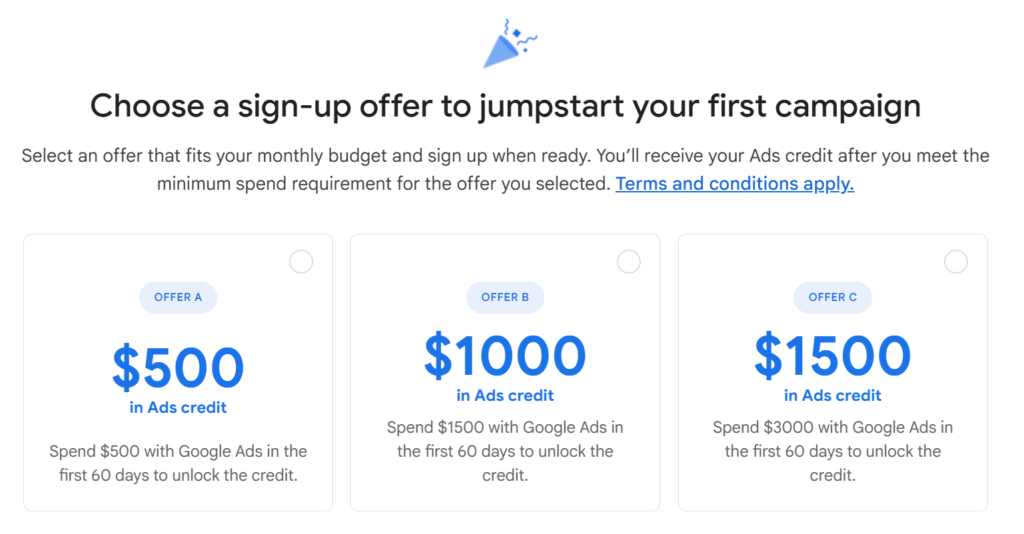The height and width of the screenshot is (534, 1024).
Task: Click the "Spend $500 with Google Ads" text
Action: 178,451
